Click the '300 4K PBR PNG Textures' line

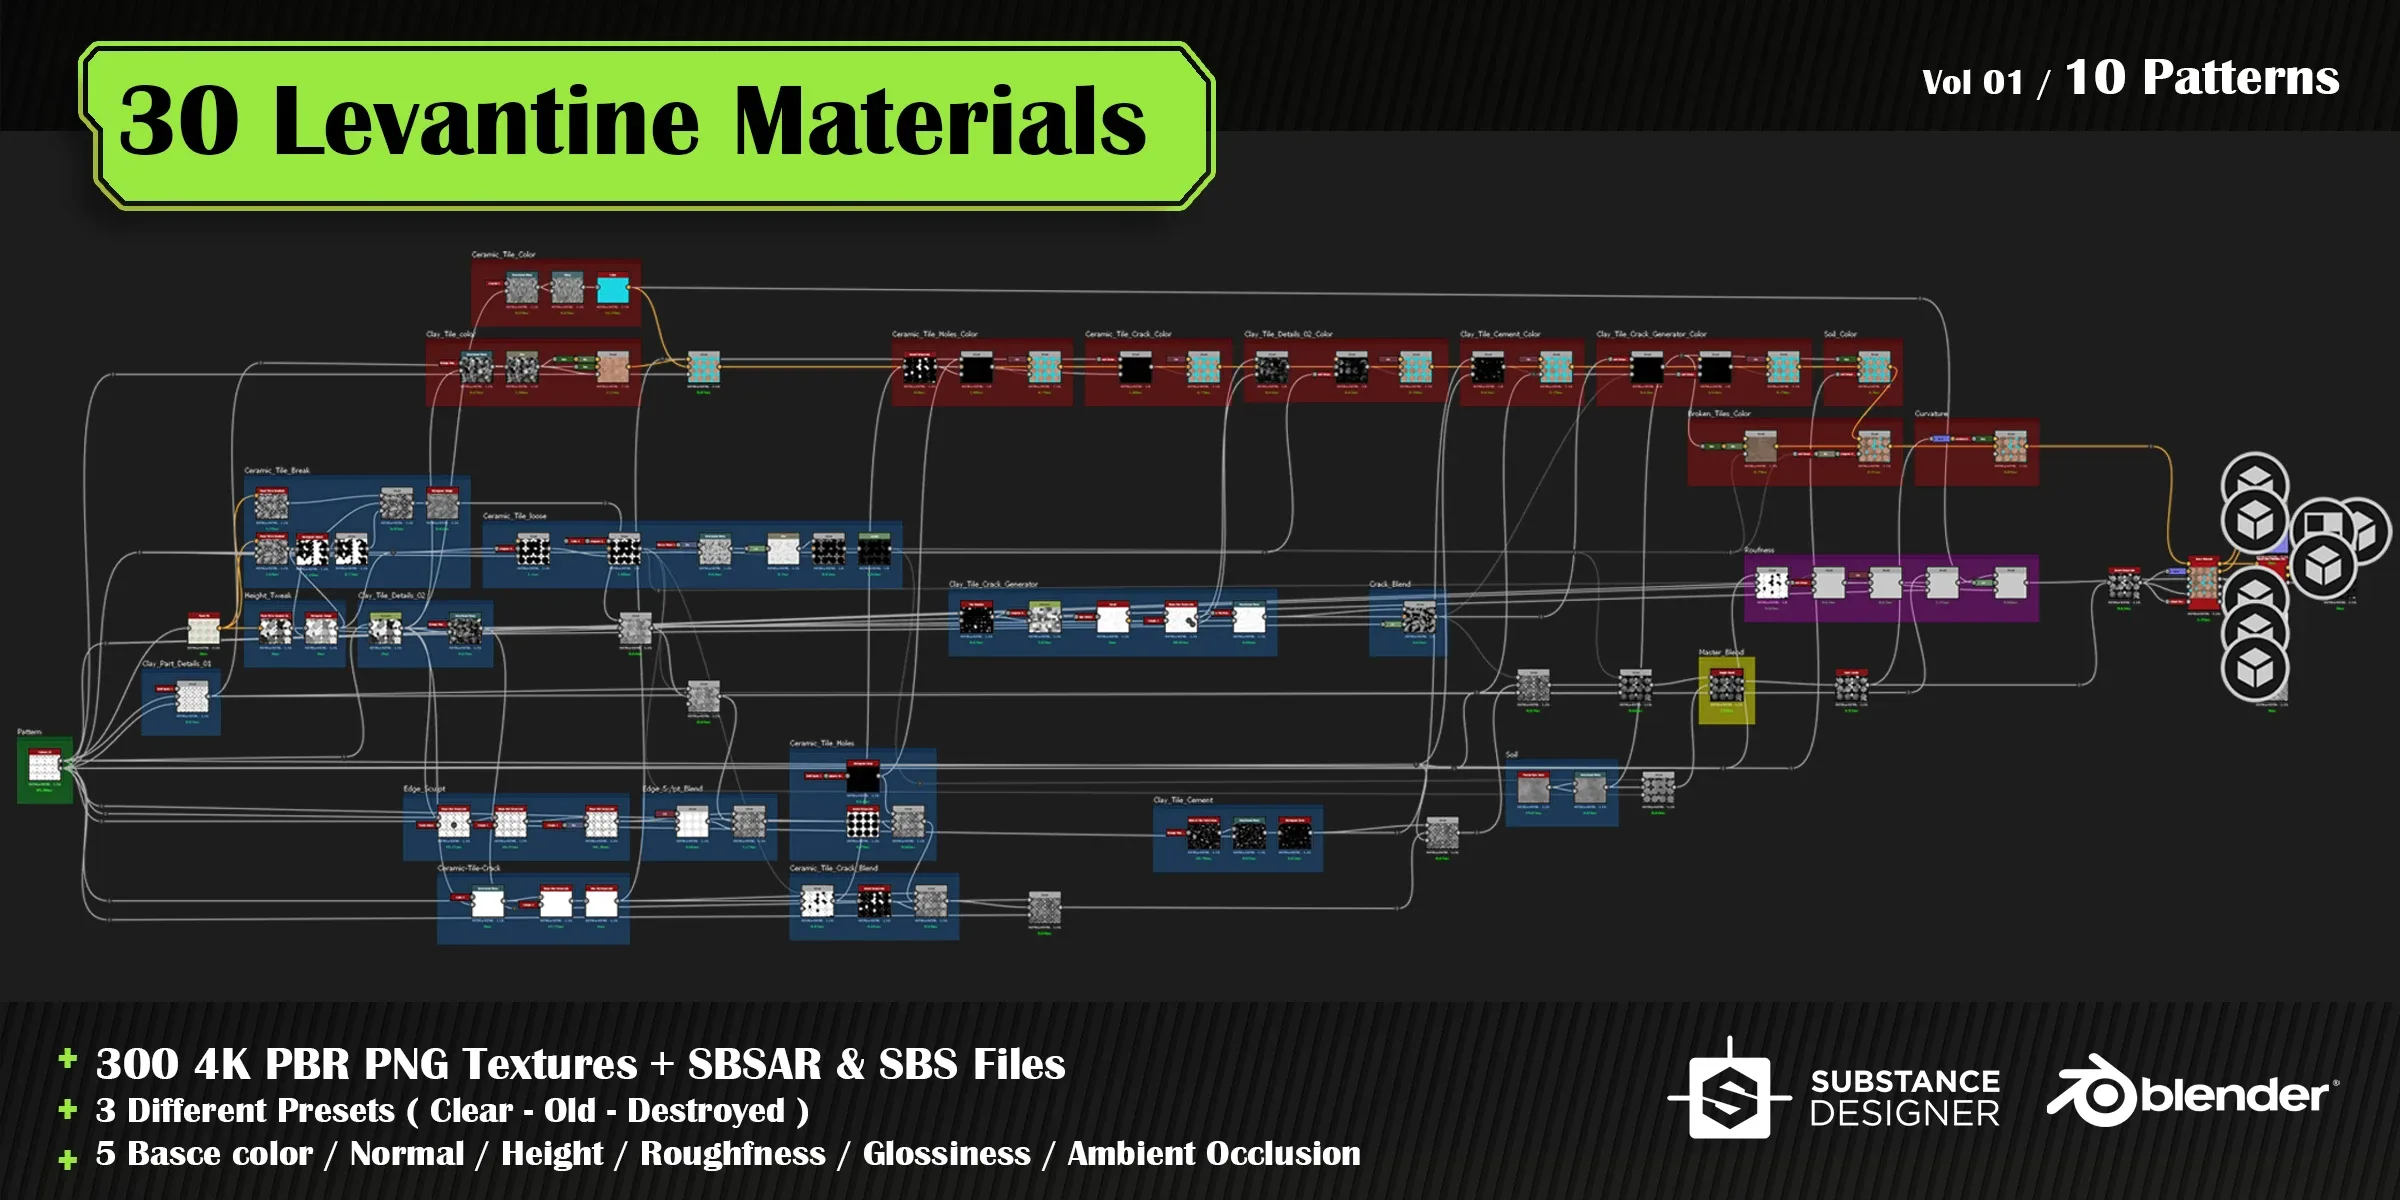[580, 1063]
